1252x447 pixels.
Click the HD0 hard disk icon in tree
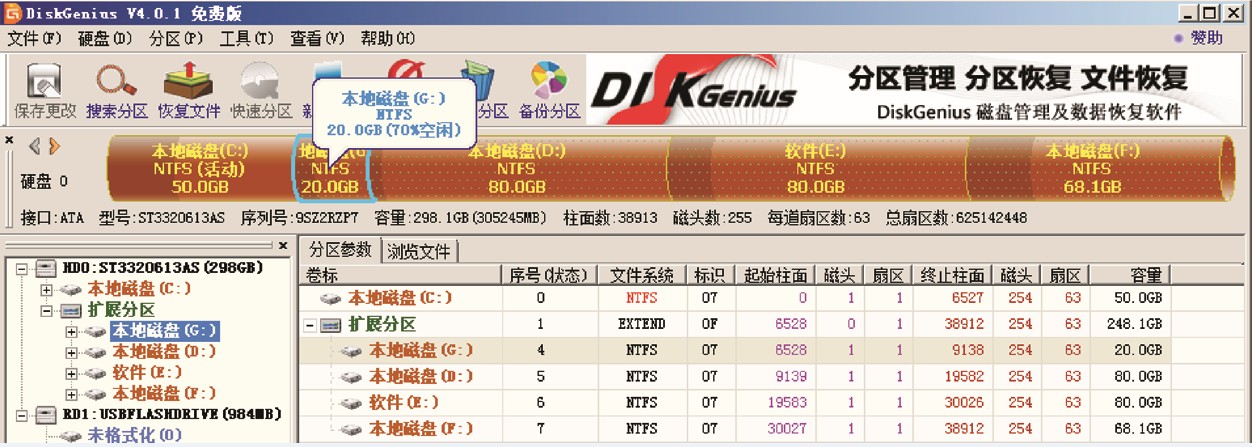pos(46,268)
